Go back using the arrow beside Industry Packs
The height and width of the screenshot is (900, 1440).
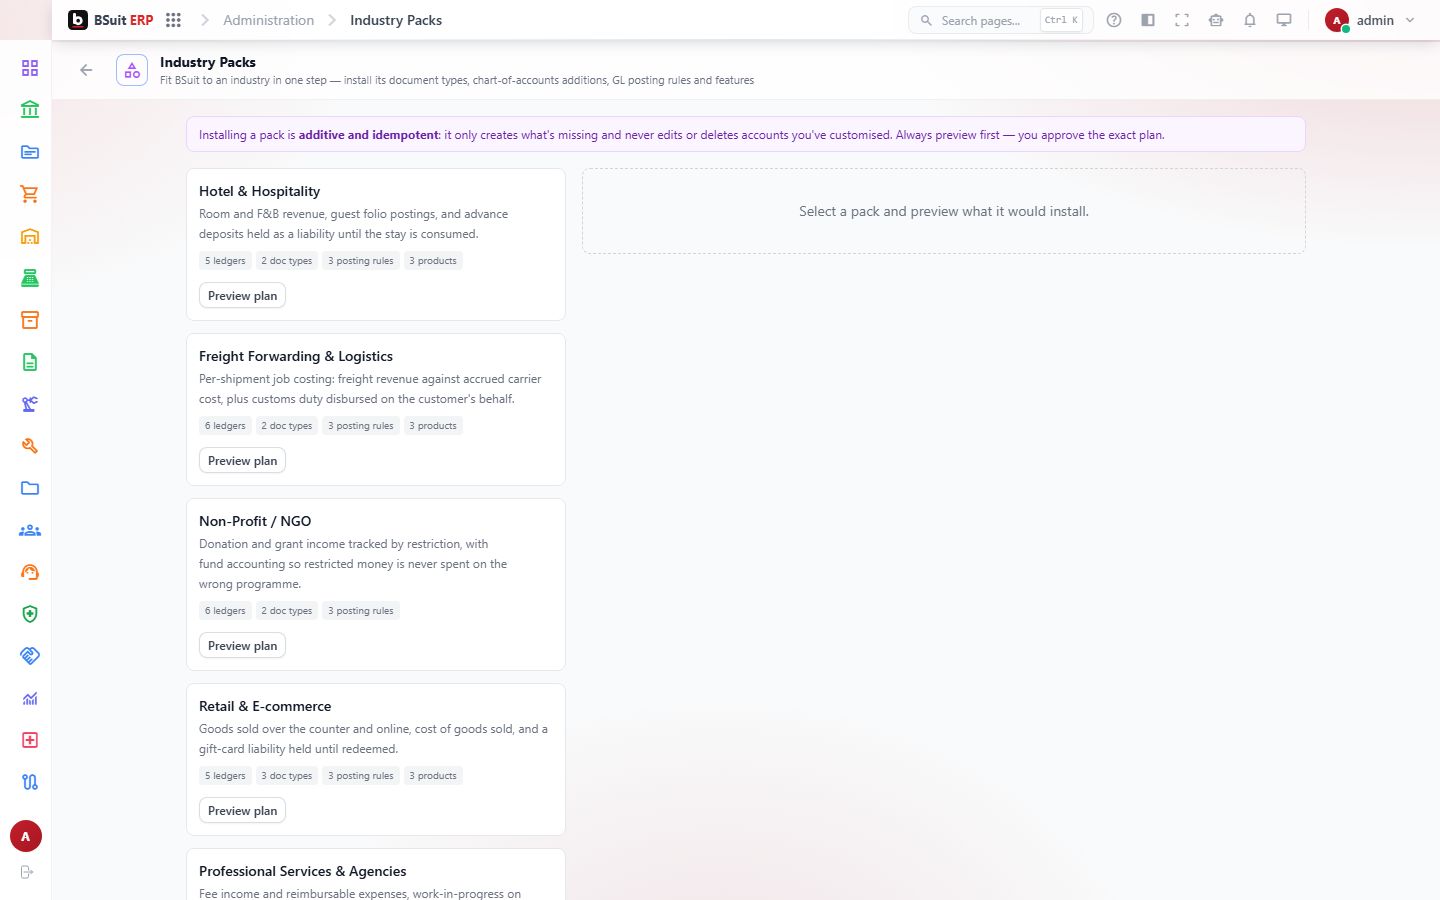click(x=86, y=70)
